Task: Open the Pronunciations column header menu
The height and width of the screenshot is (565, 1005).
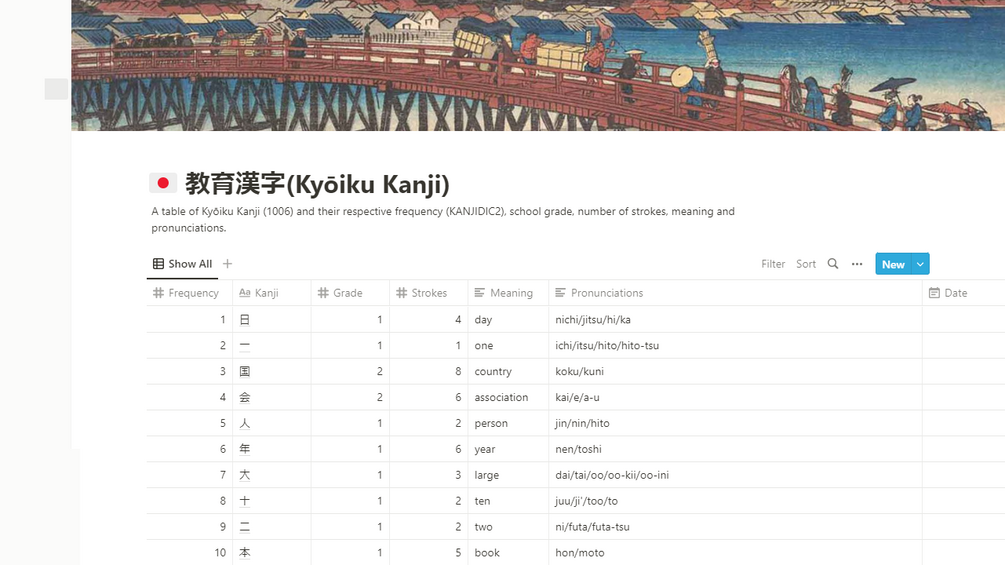Action: pyautogui.click(x=735, y=293)
